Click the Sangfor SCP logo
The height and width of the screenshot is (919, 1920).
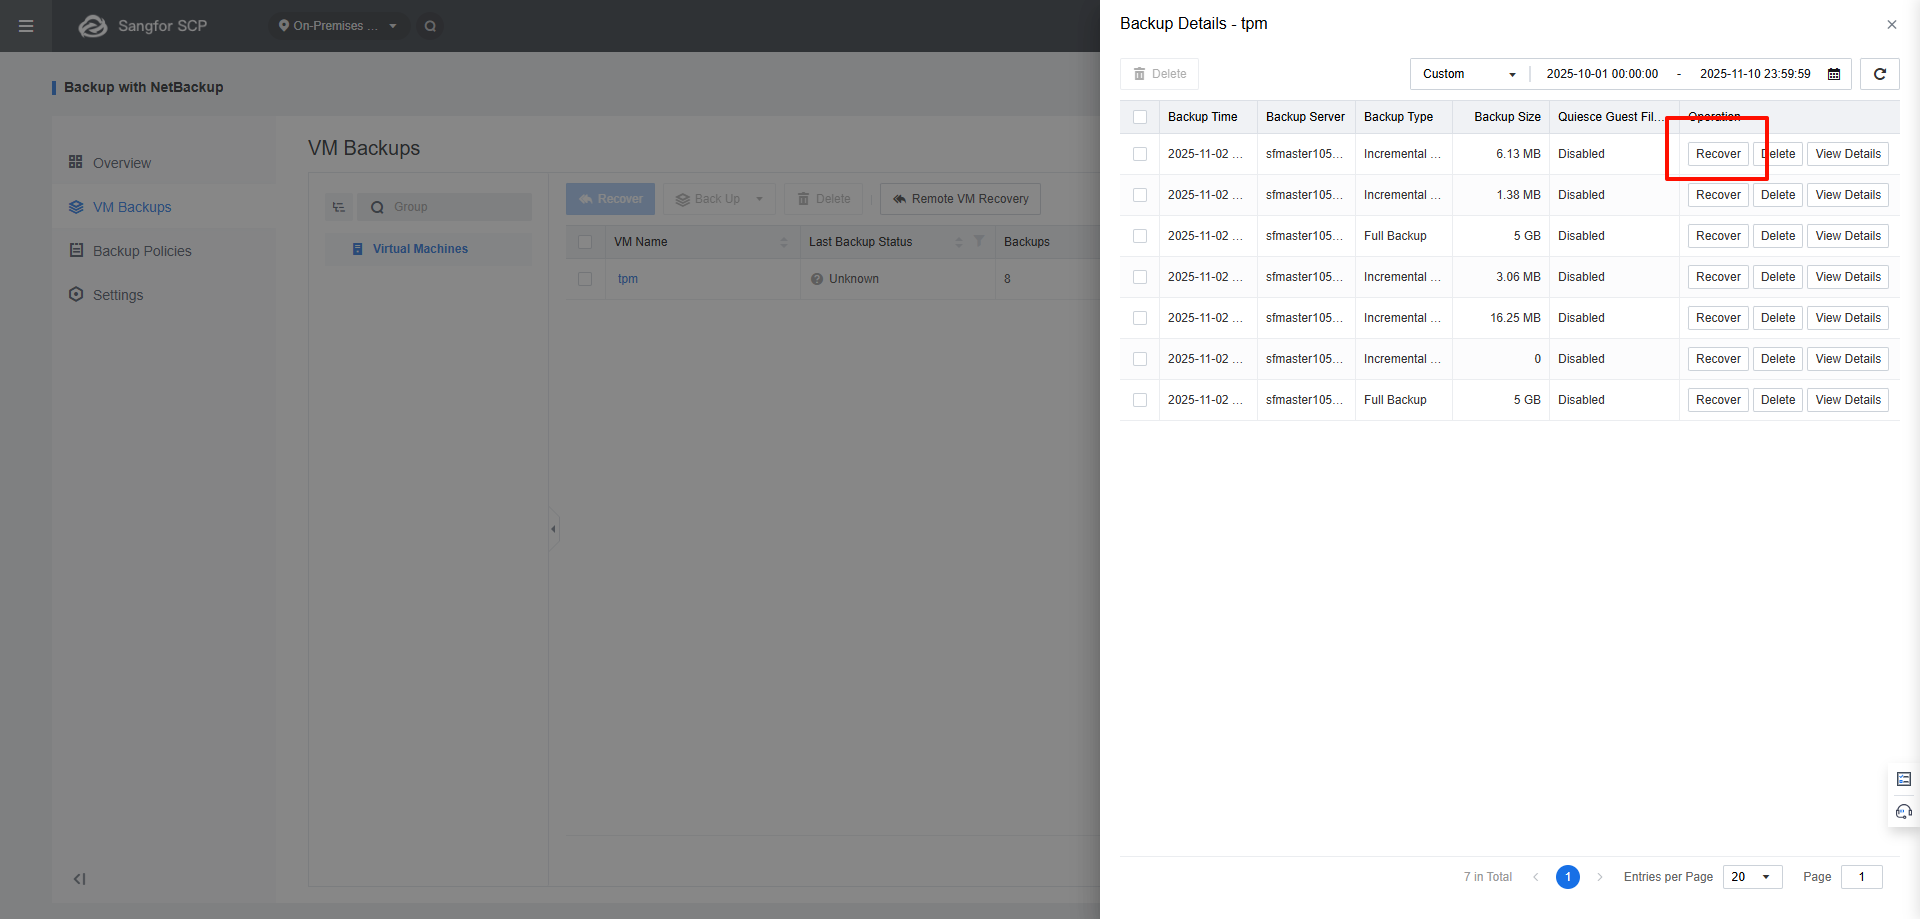pos(143,26)
